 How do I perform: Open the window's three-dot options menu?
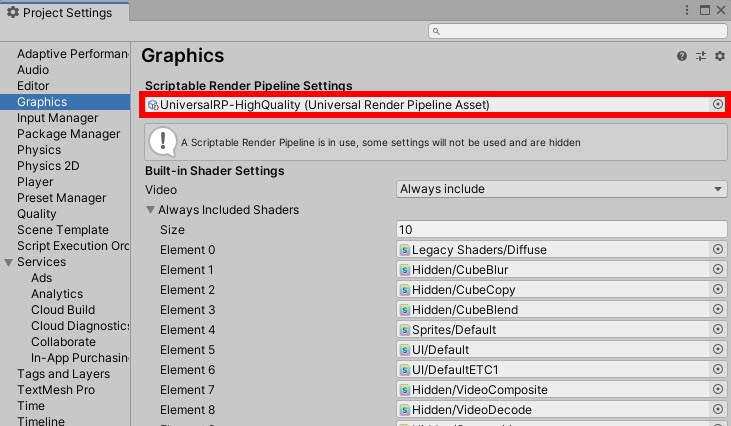687,10
